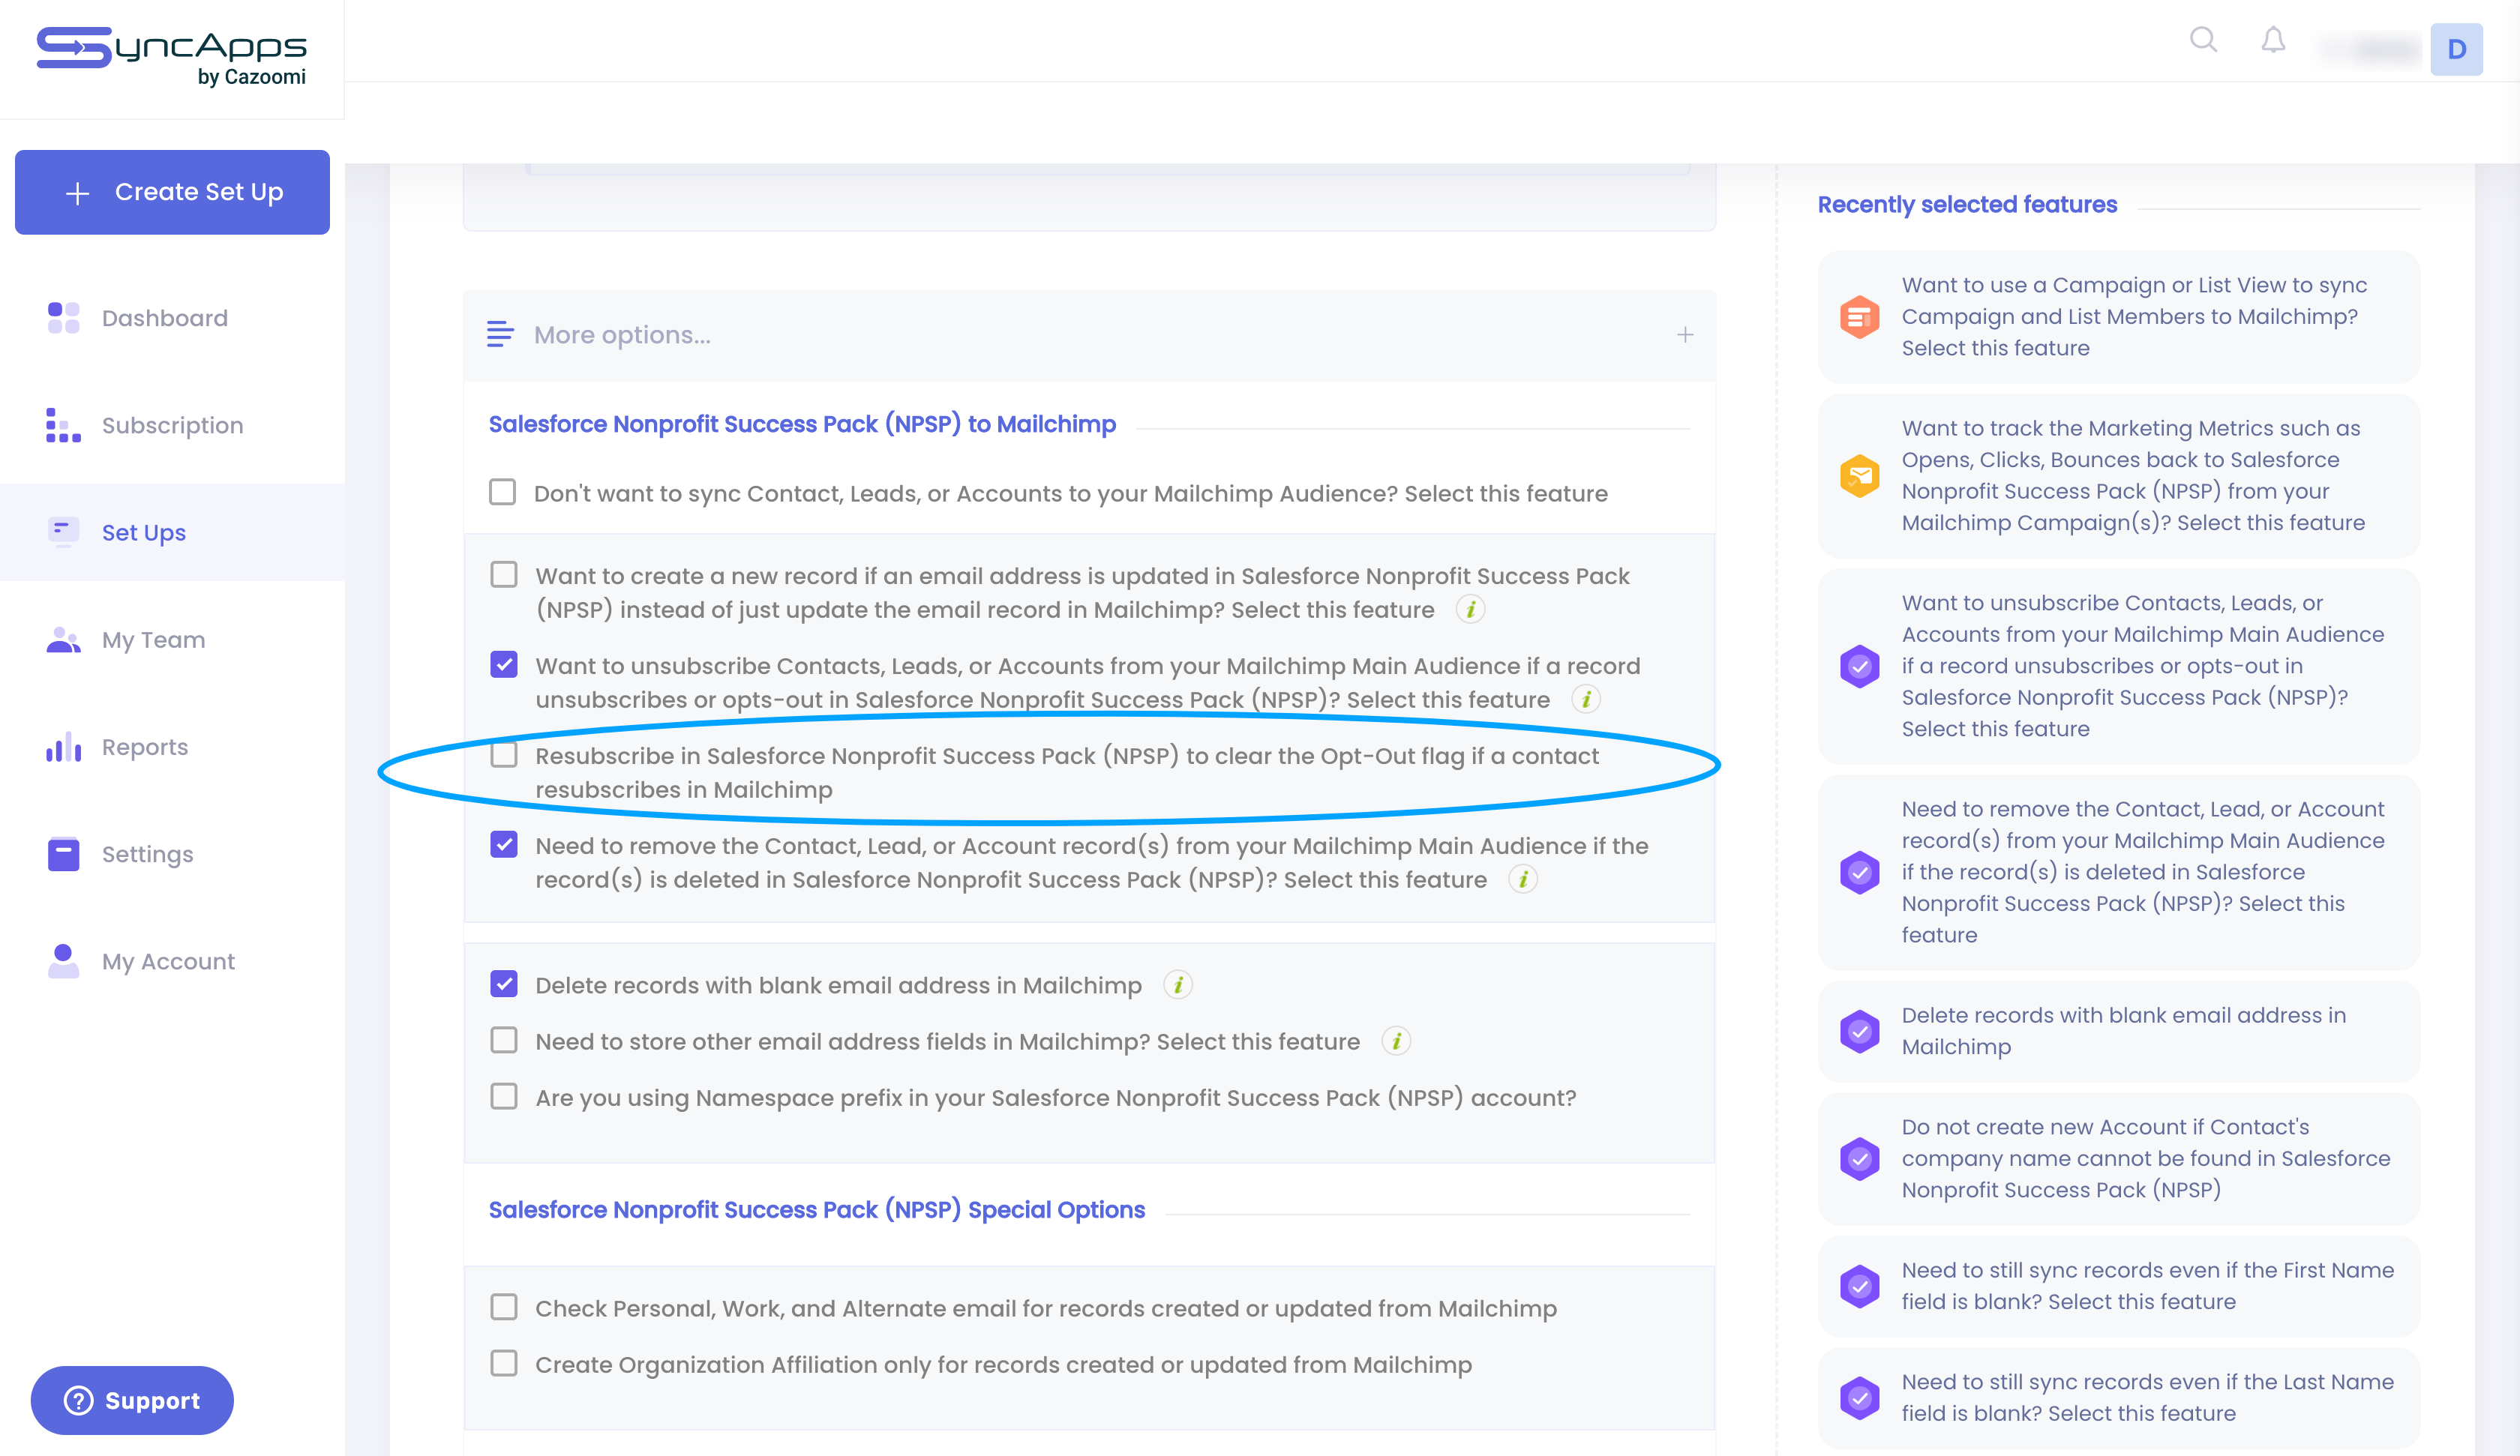
Task: Click the NPSP Special Options section heading
Action: (817, 1210)
